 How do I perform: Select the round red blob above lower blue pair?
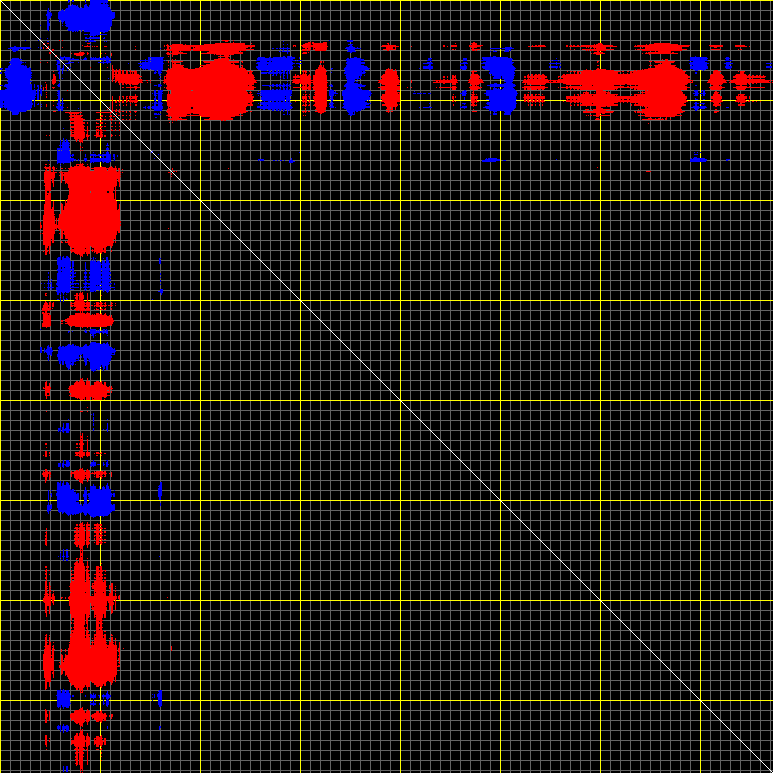click(x=88, y=389)
